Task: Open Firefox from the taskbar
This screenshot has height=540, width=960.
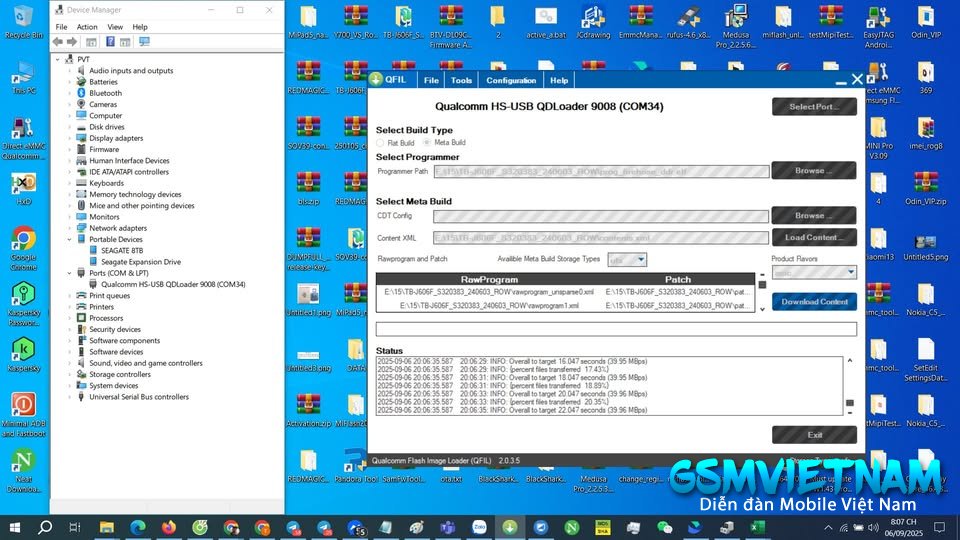Action: coord(169,527)
